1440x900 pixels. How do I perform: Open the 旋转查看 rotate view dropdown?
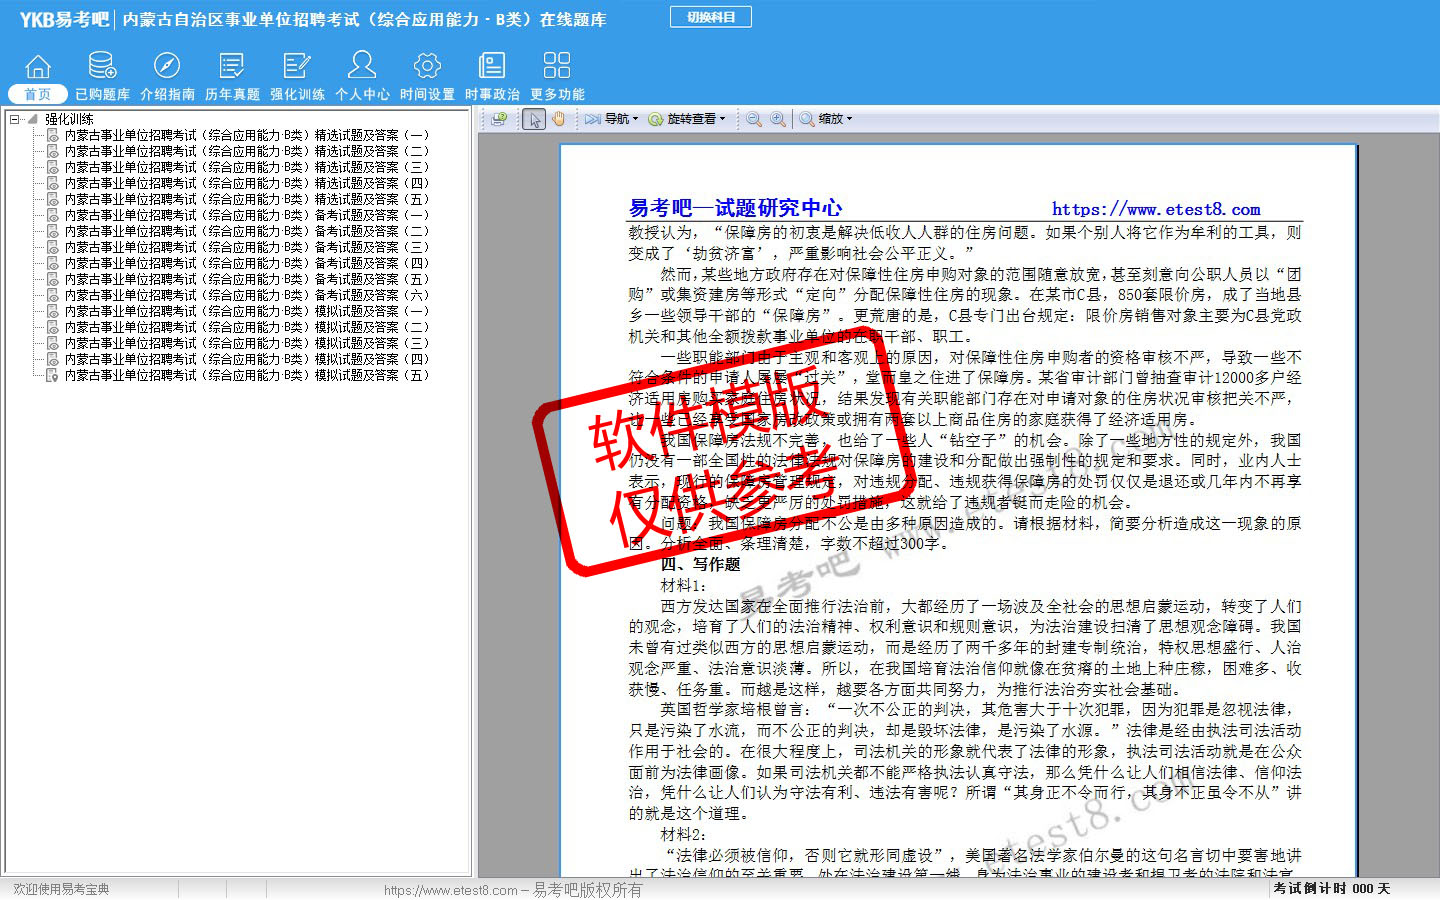coord(686,119)
